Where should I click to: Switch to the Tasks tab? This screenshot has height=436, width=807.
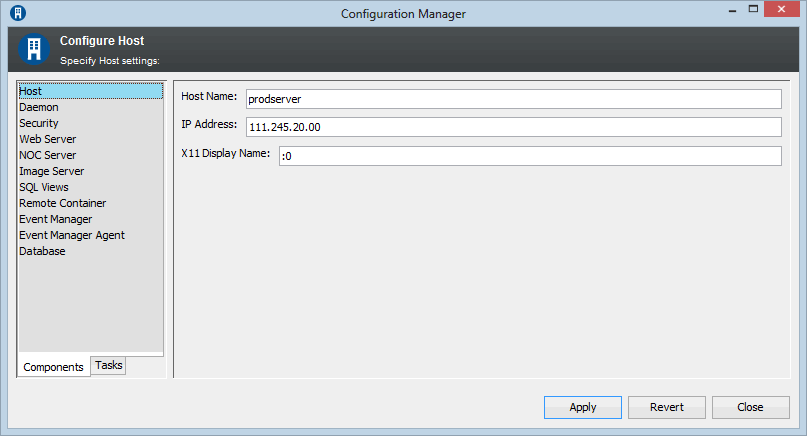coord(109,365)
